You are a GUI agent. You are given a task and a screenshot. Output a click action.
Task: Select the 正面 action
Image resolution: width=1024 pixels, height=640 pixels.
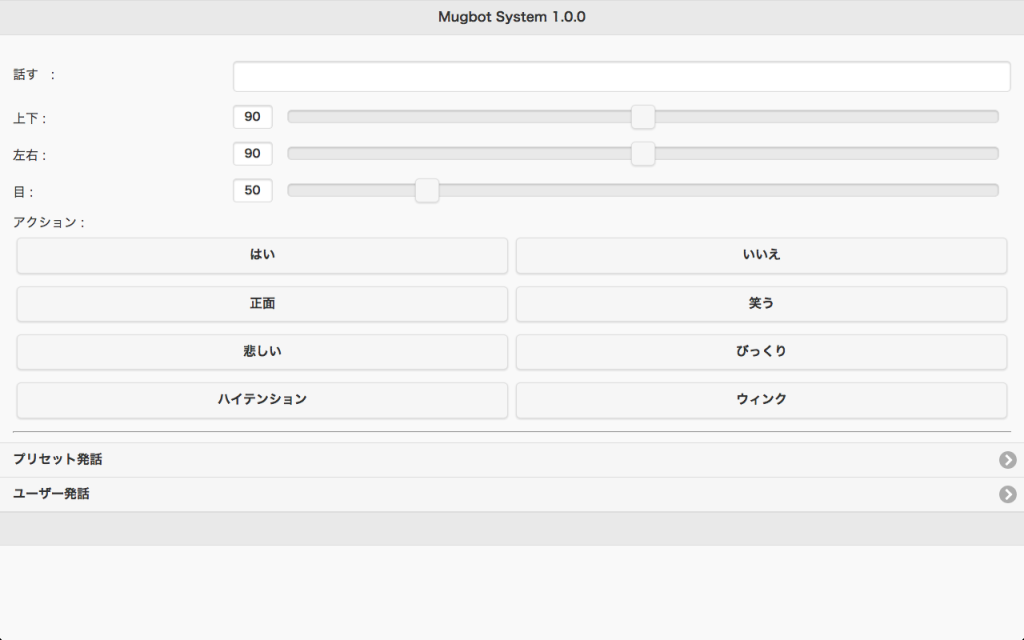pyautogui.click(x=261, y=304)
